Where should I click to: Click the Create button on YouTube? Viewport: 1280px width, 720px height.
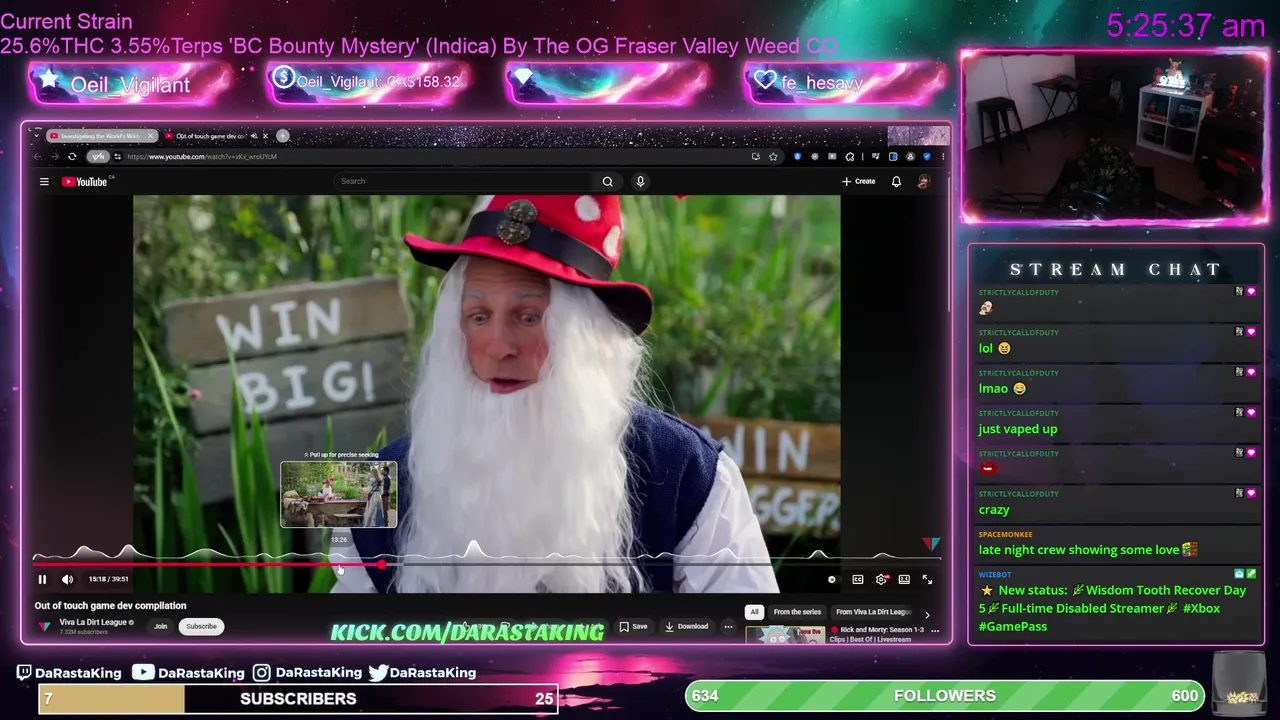click(x=859, y=181)
